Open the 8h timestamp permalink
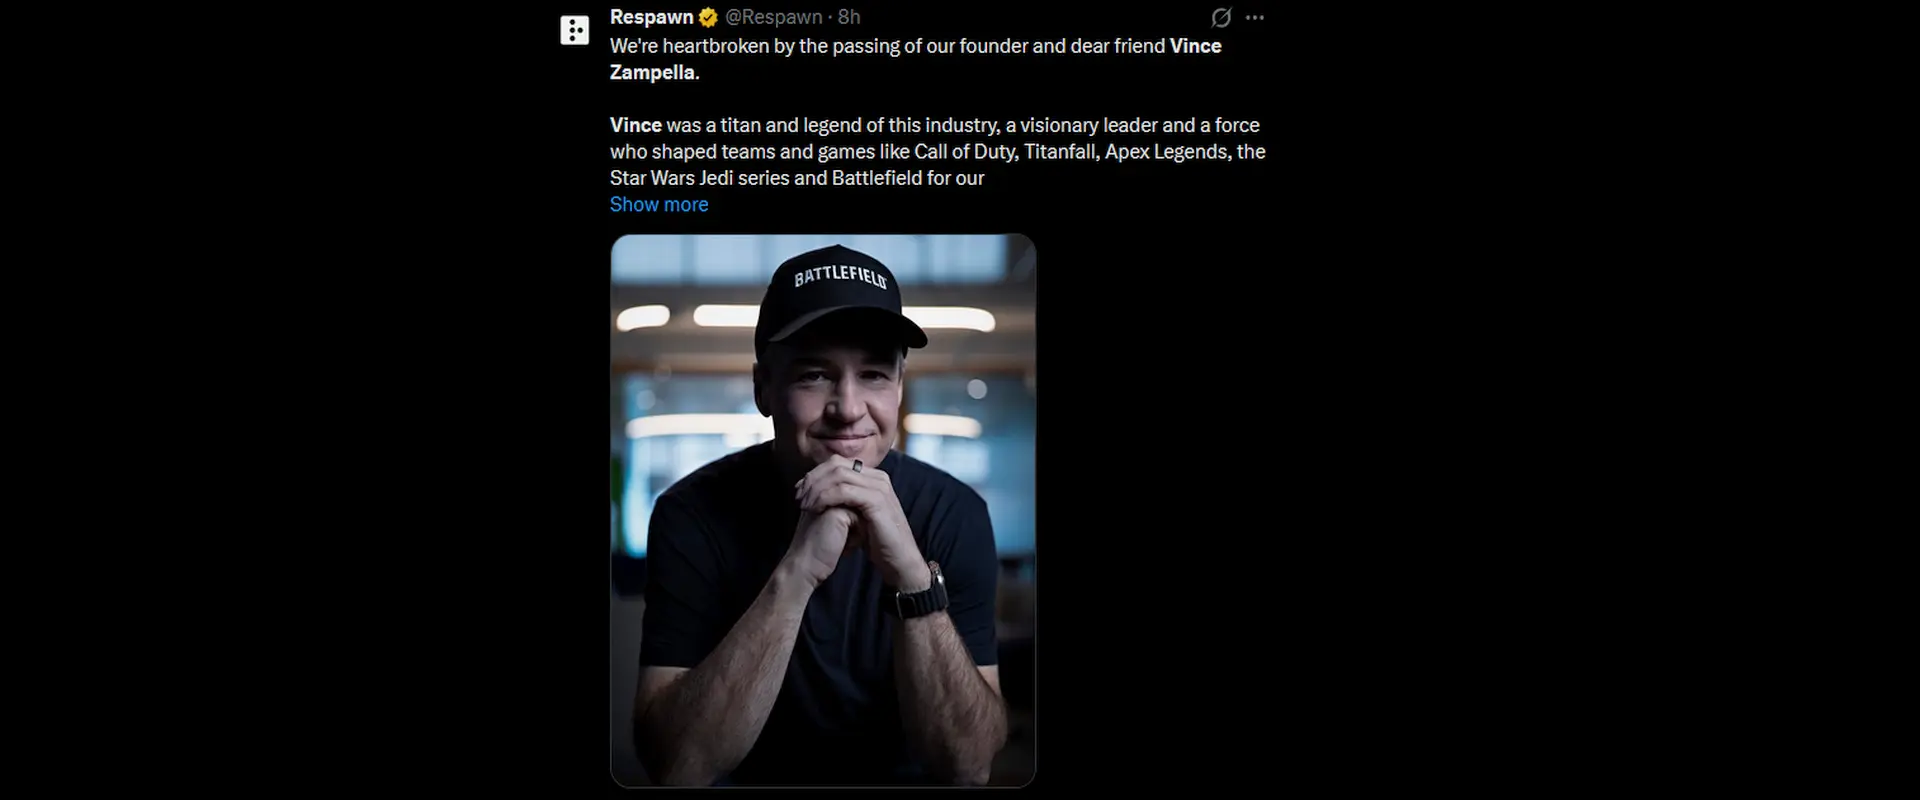 [x=849, y=17]
